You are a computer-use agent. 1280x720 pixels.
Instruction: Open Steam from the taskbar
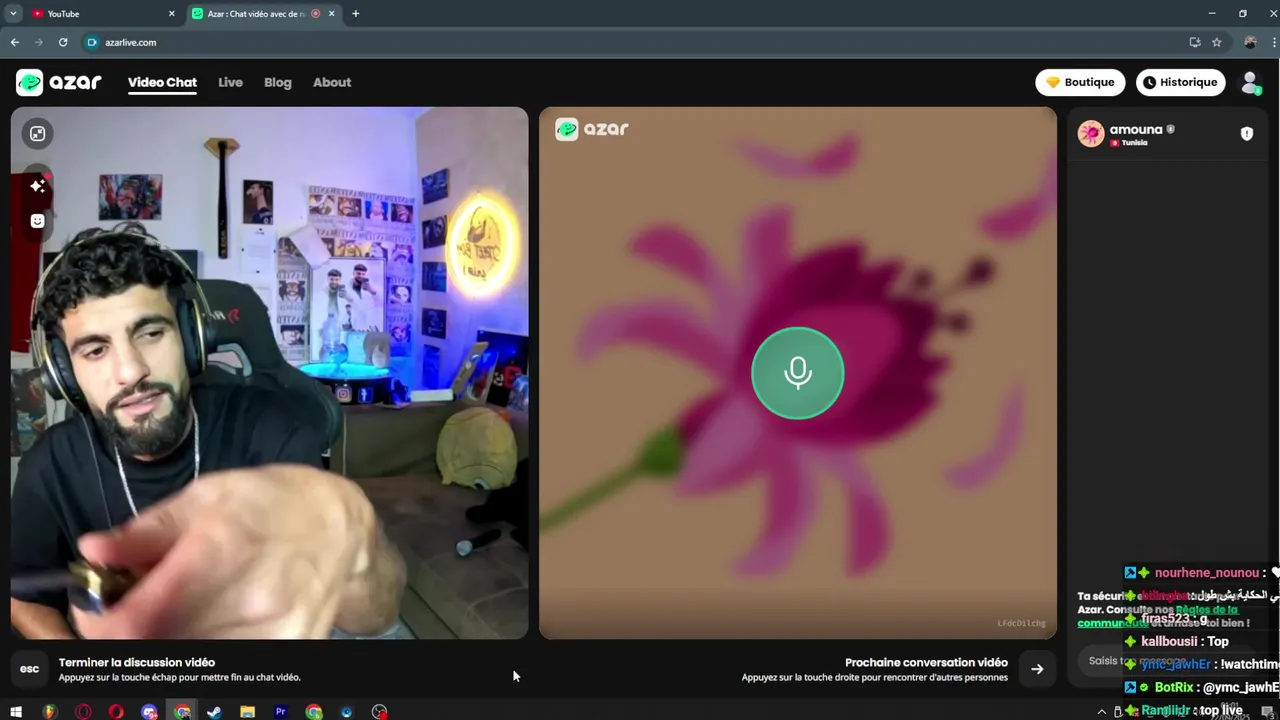[214, 712]
